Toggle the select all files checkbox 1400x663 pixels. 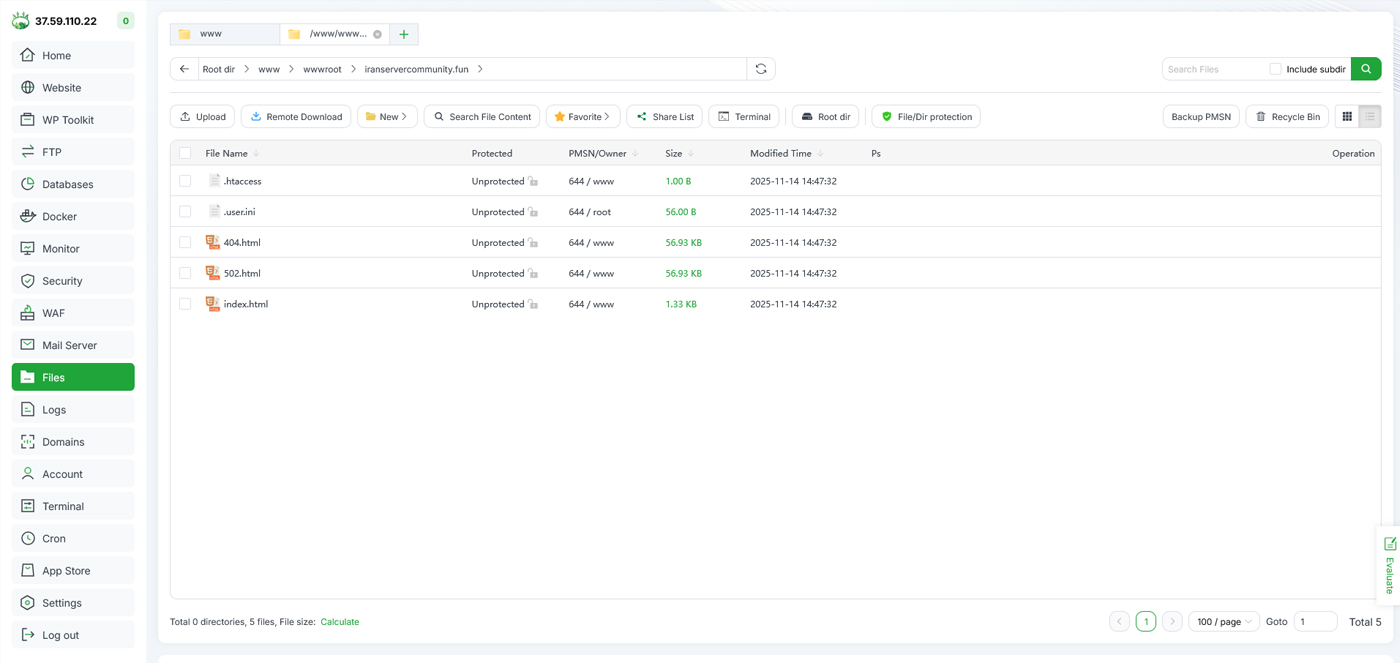tap(185, 153)
